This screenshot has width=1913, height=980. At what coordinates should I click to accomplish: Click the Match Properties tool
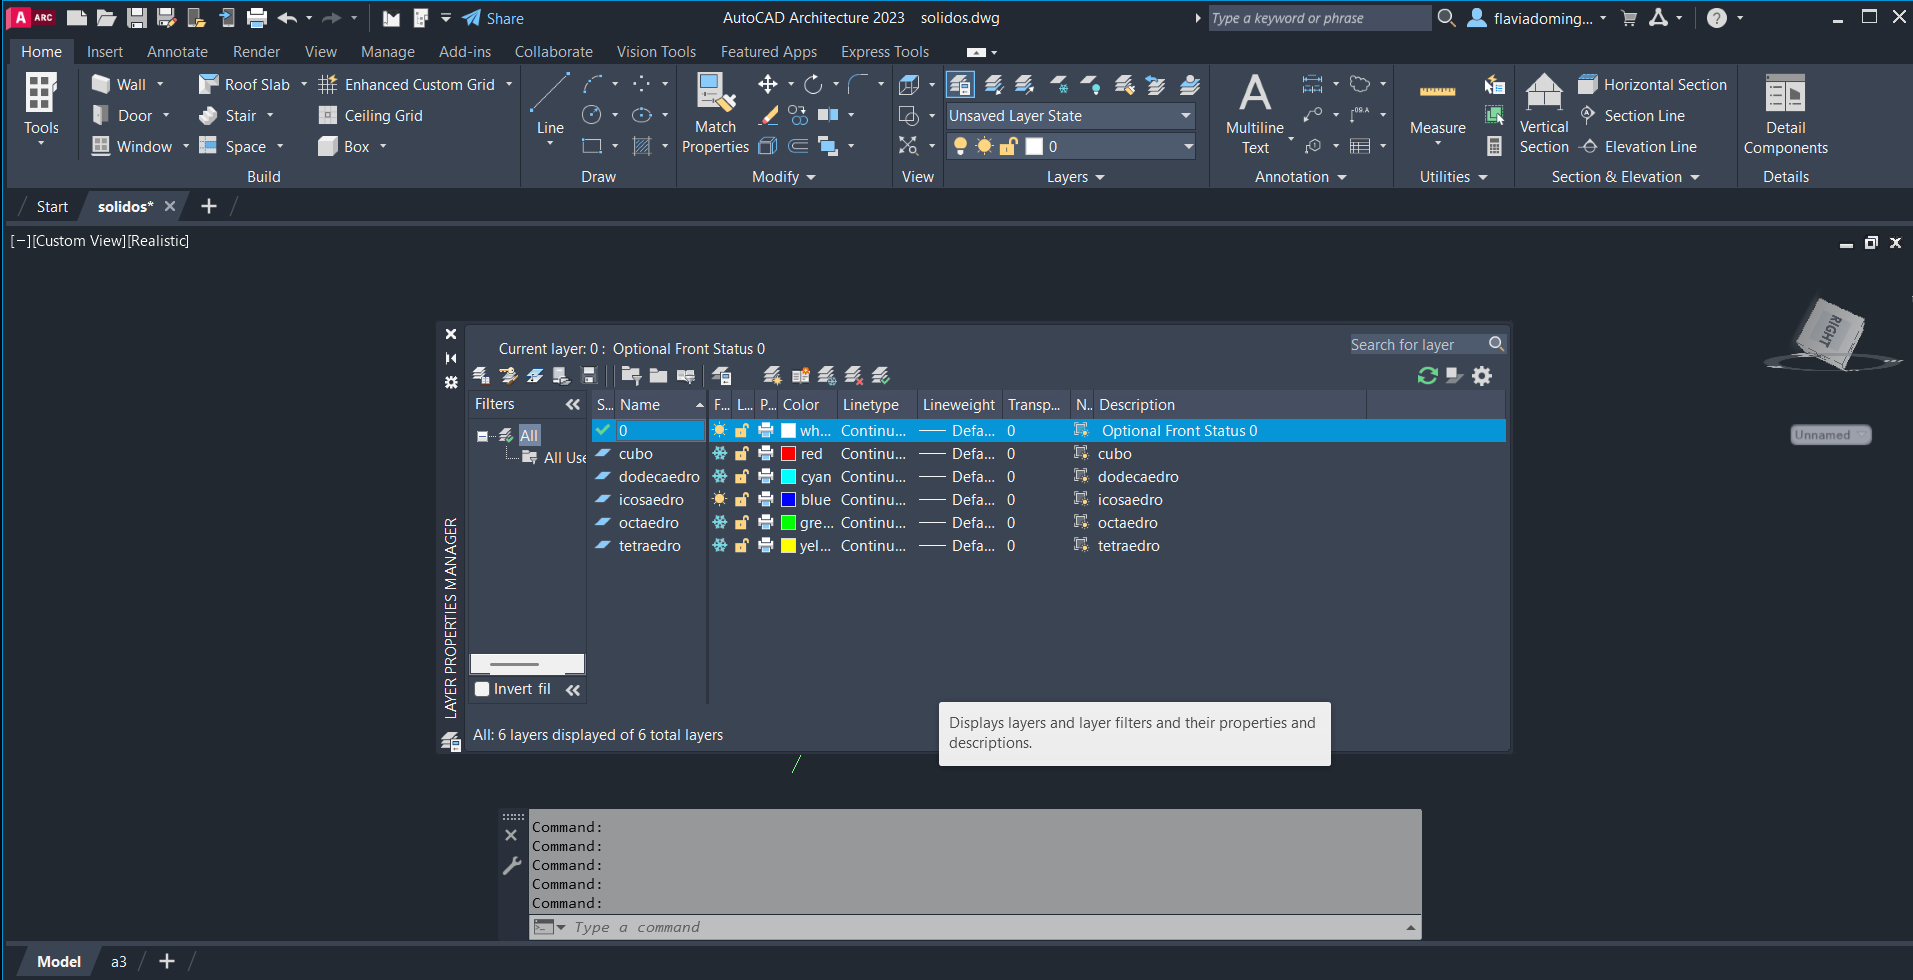(715, 113)
